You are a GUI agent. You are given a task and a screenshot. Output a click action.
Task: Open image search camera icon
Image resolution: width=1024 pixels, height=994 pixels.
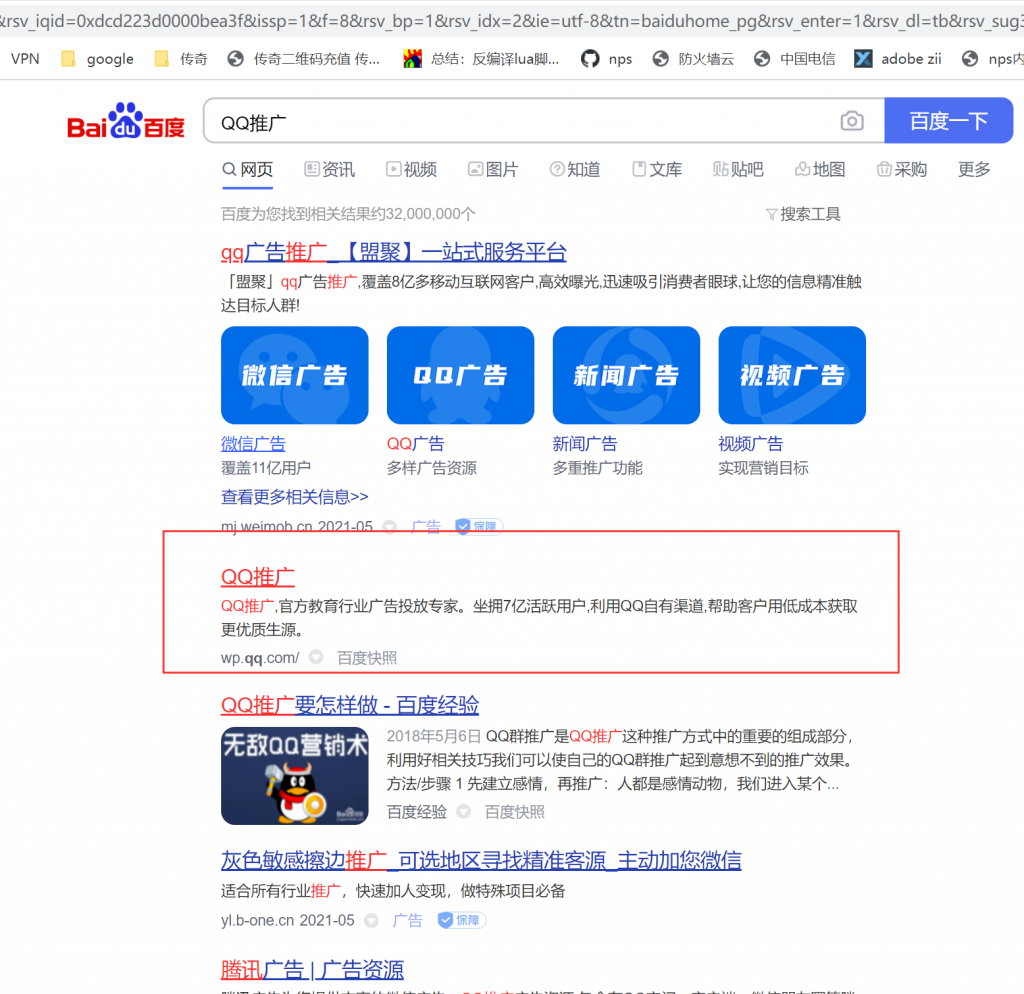point(852,121)
